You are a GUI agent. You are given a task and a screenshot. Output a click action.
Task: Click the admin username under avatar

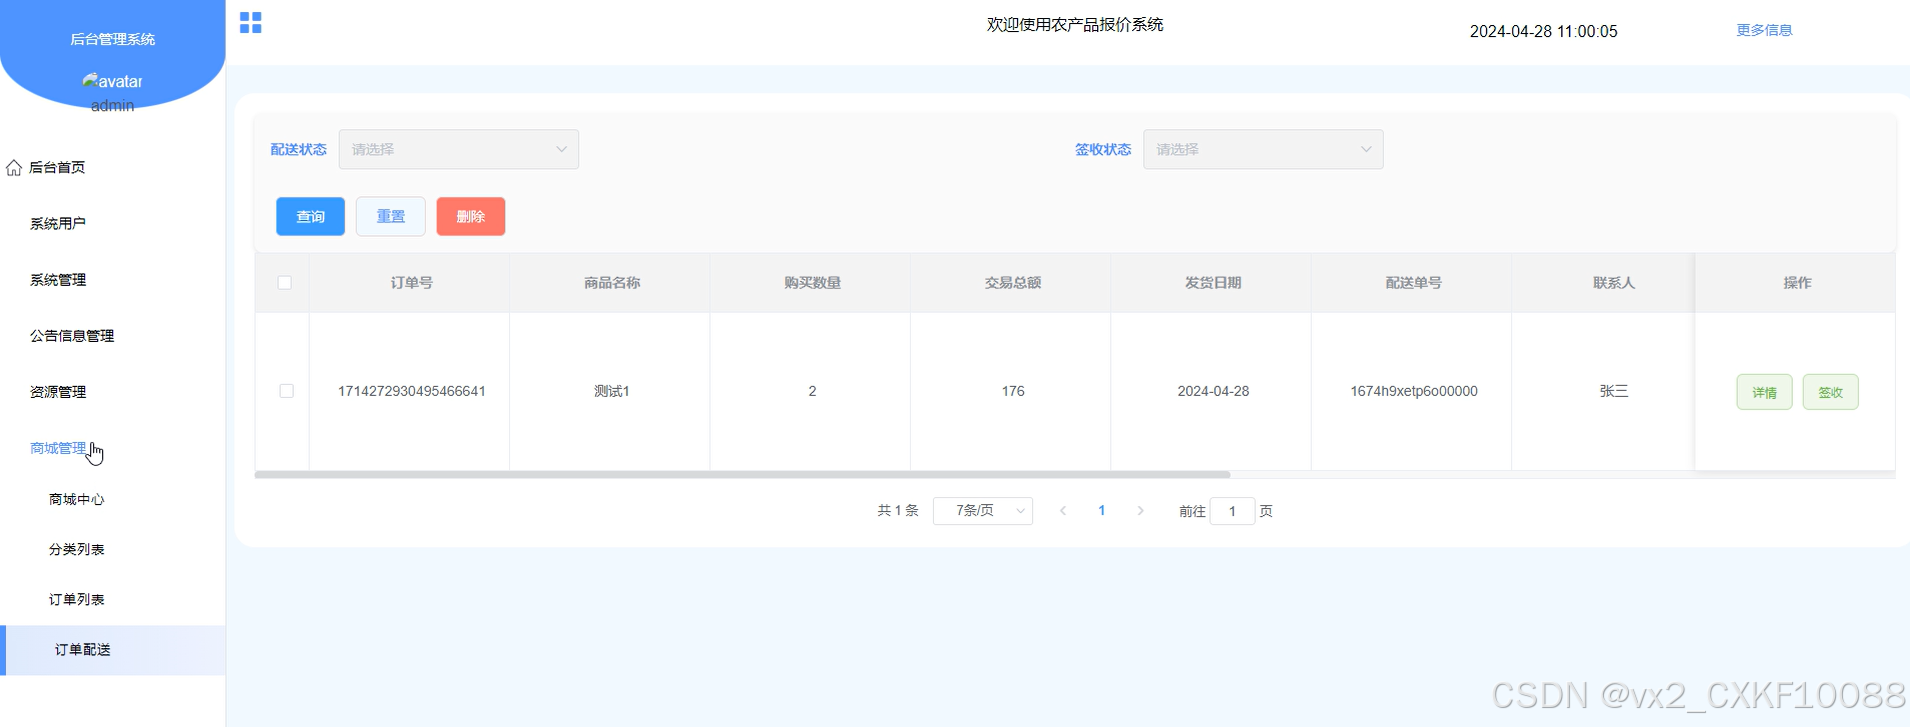[x=112, y=105]
